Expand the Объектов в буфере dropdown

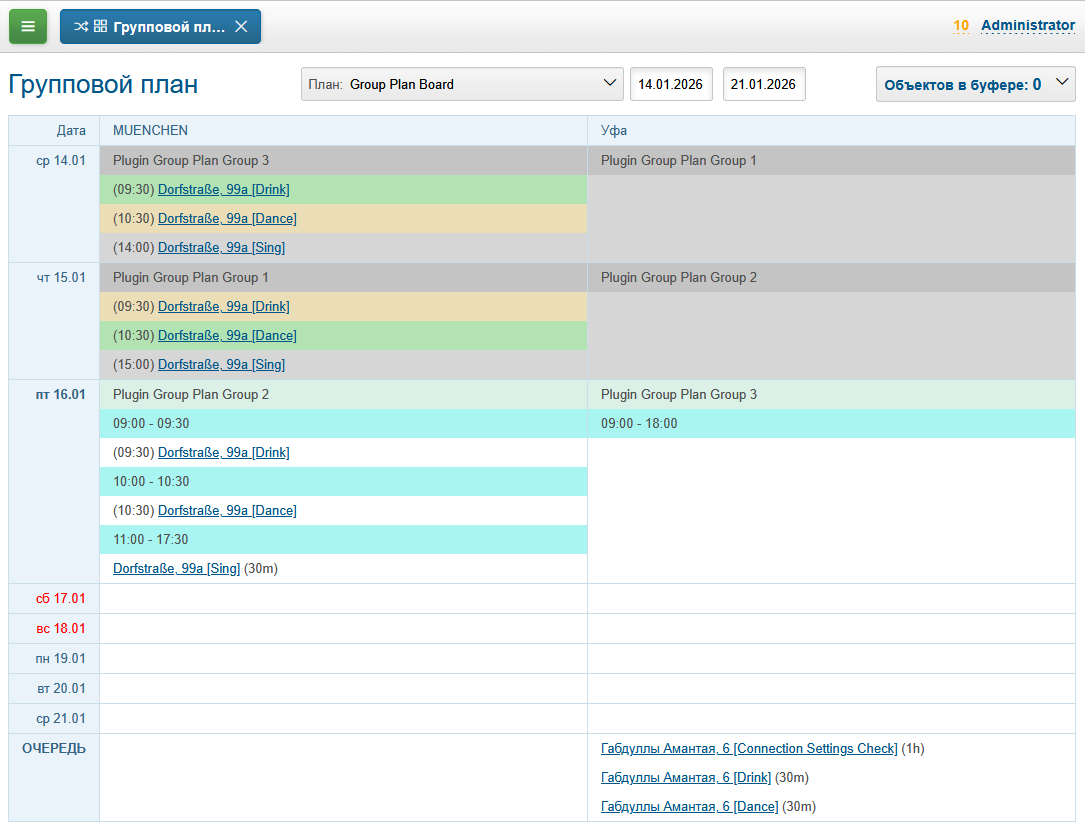click(974, 85)
